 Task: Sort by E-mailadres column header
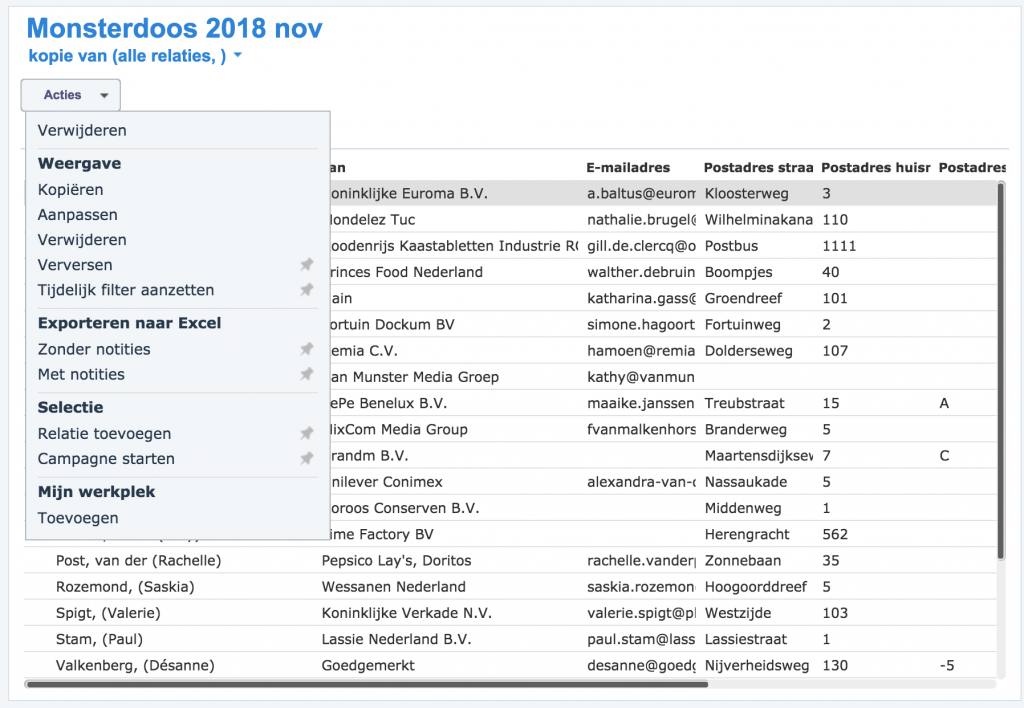tap(628, 167)
